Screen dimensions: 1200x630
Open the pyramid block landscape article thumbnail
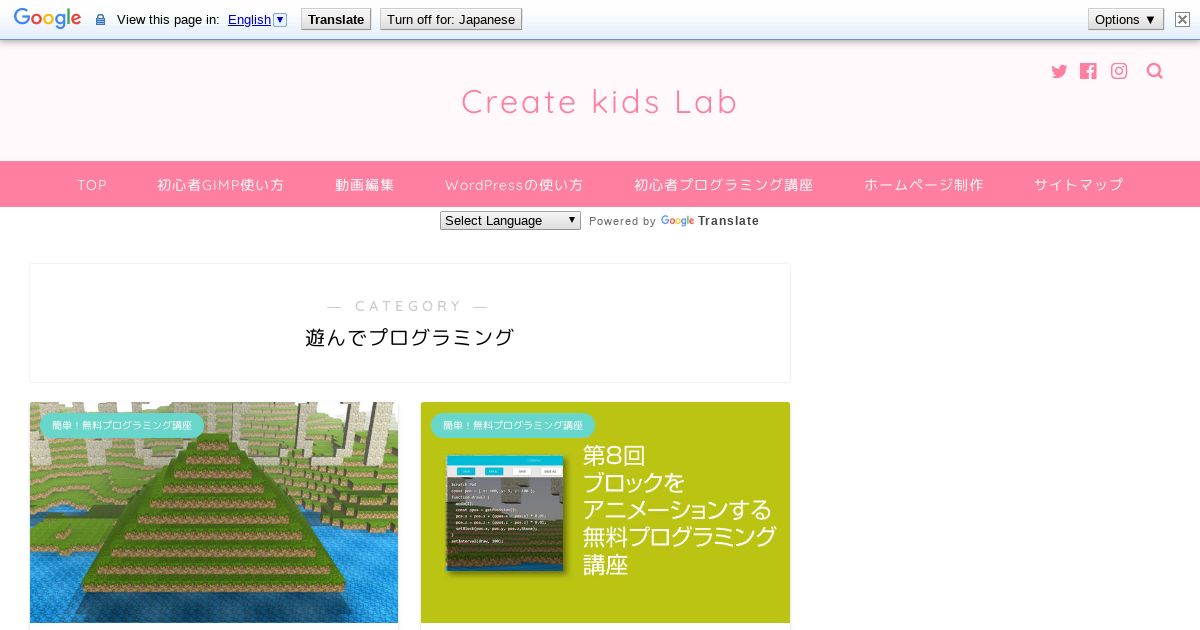[214, 512]
